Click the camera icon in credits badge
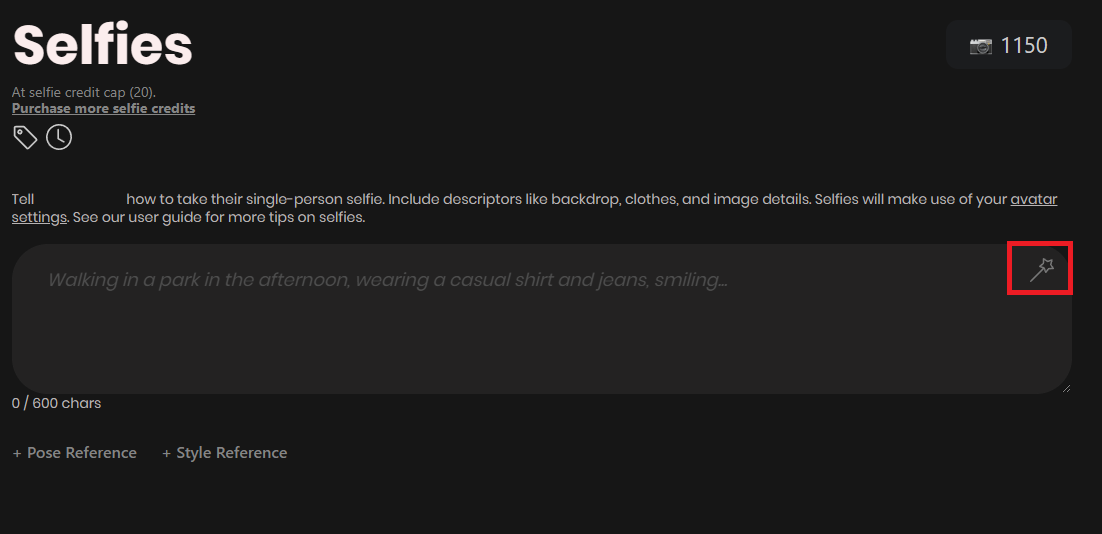Viewport: 1102px width, 534px height. coord(980,46)
